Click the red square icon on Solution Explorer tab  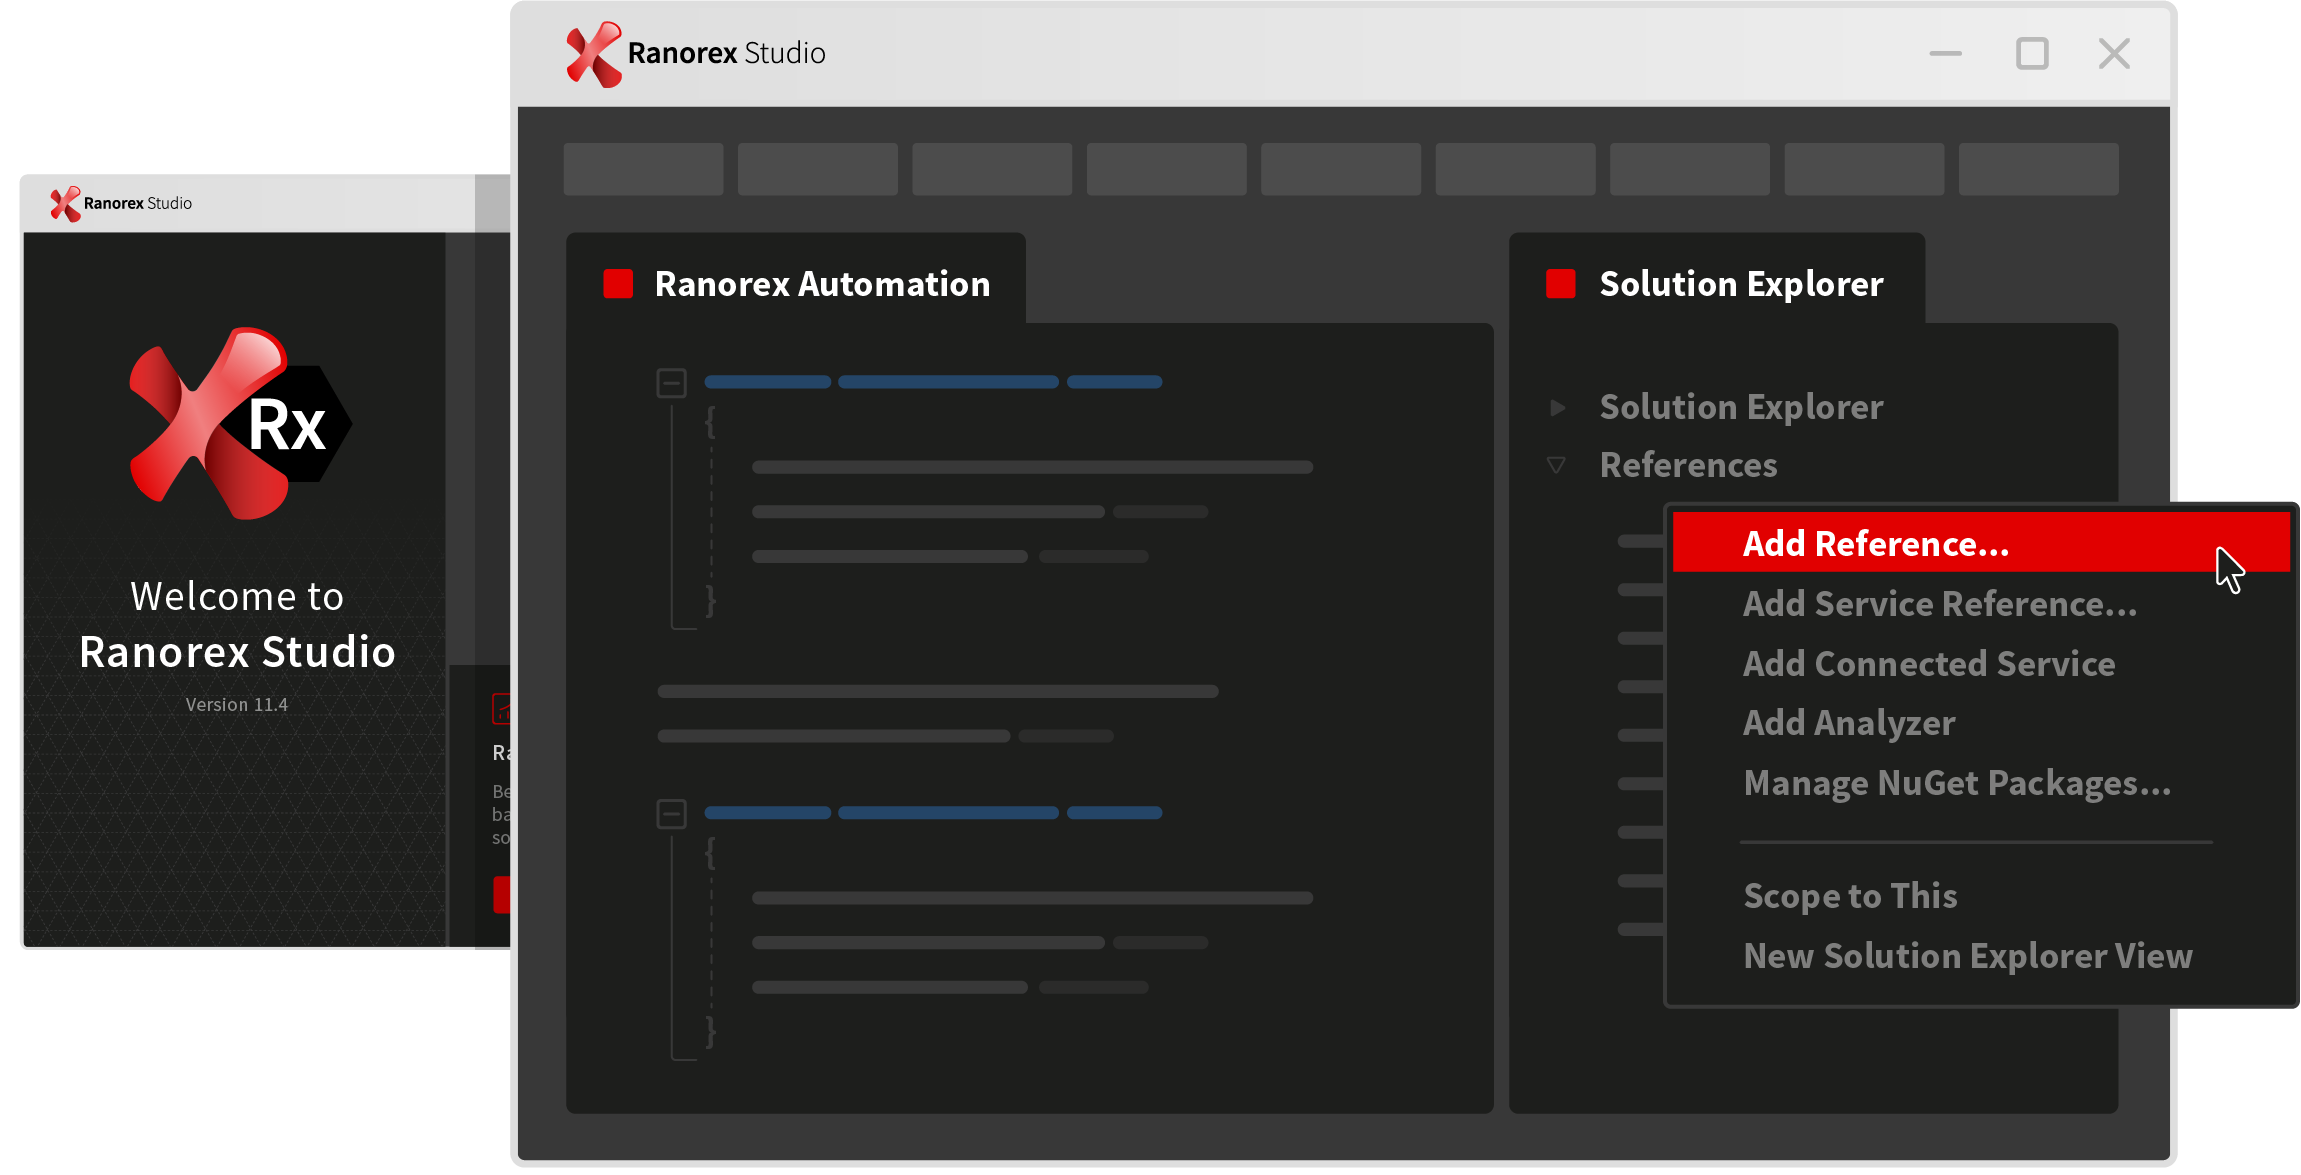coord(1561,284)
